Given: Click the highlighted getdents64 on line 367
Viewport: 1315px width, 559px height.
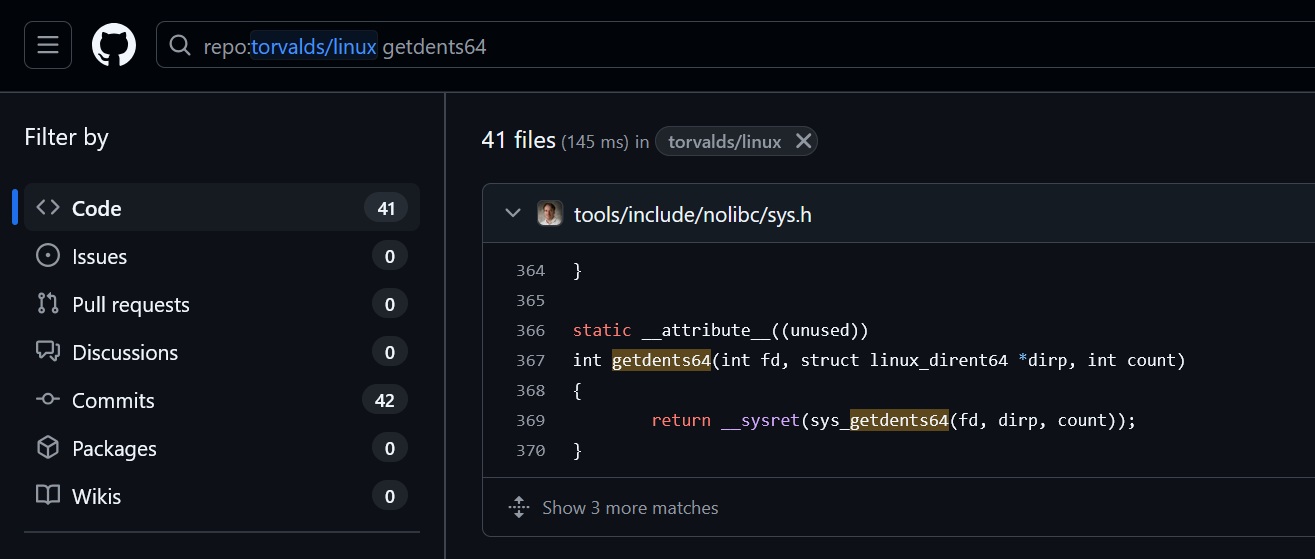Looking at the screenshot, I should [x=661, y=360].
